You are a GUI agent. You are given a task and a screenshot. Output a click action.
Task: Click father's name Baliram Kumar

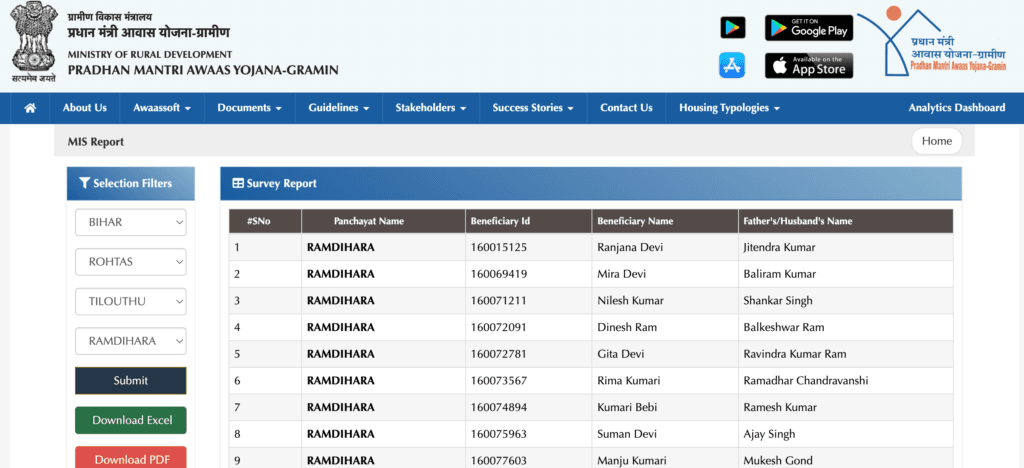[779, 274]
